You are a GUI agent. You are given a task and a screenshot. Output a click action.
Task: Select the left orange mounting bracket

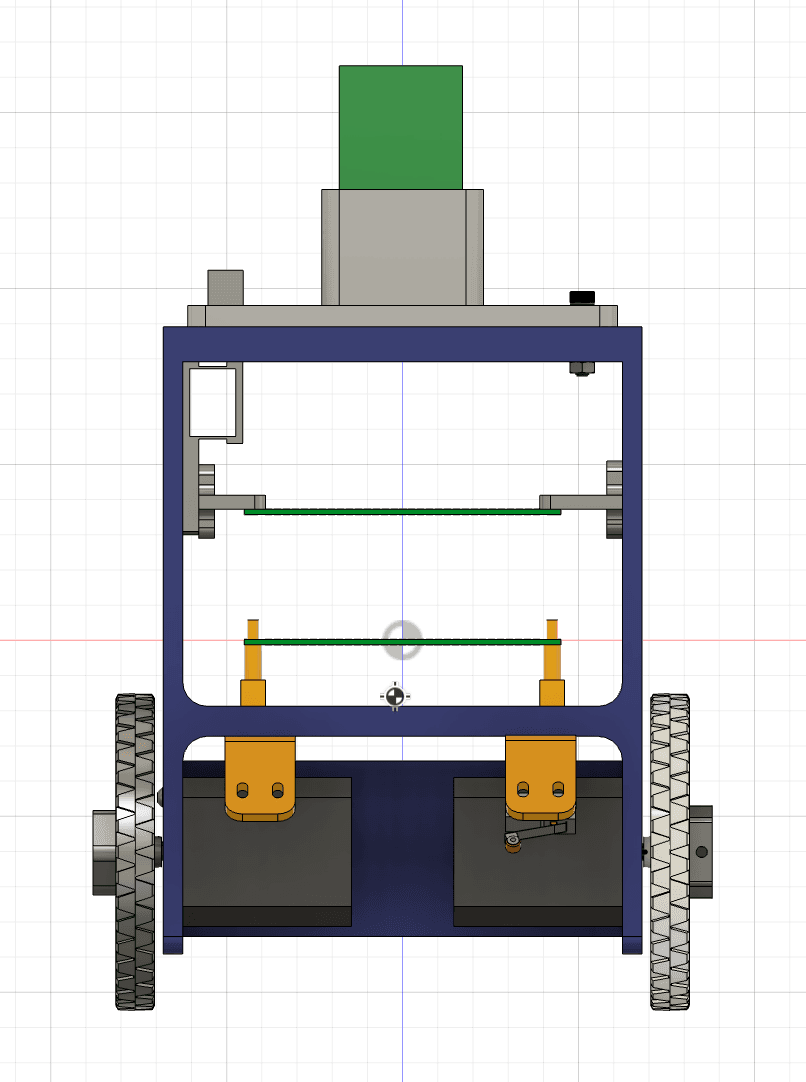(x=260, y=778)
